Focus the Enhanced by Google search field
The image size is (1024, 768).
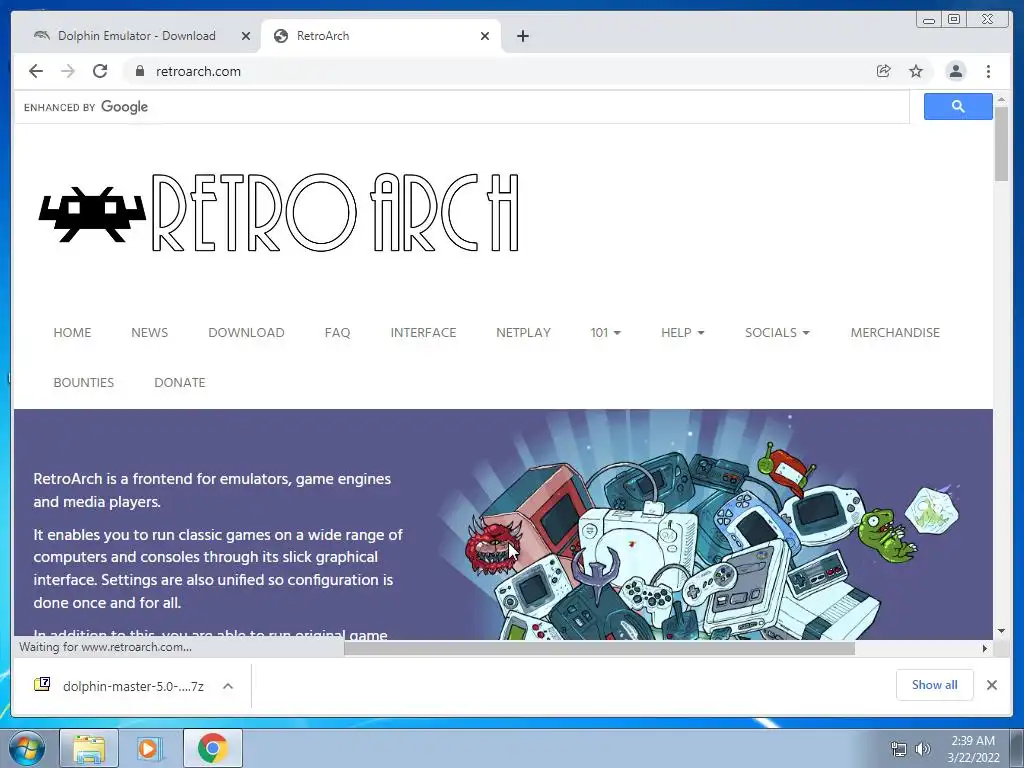(x=462, y=106)
